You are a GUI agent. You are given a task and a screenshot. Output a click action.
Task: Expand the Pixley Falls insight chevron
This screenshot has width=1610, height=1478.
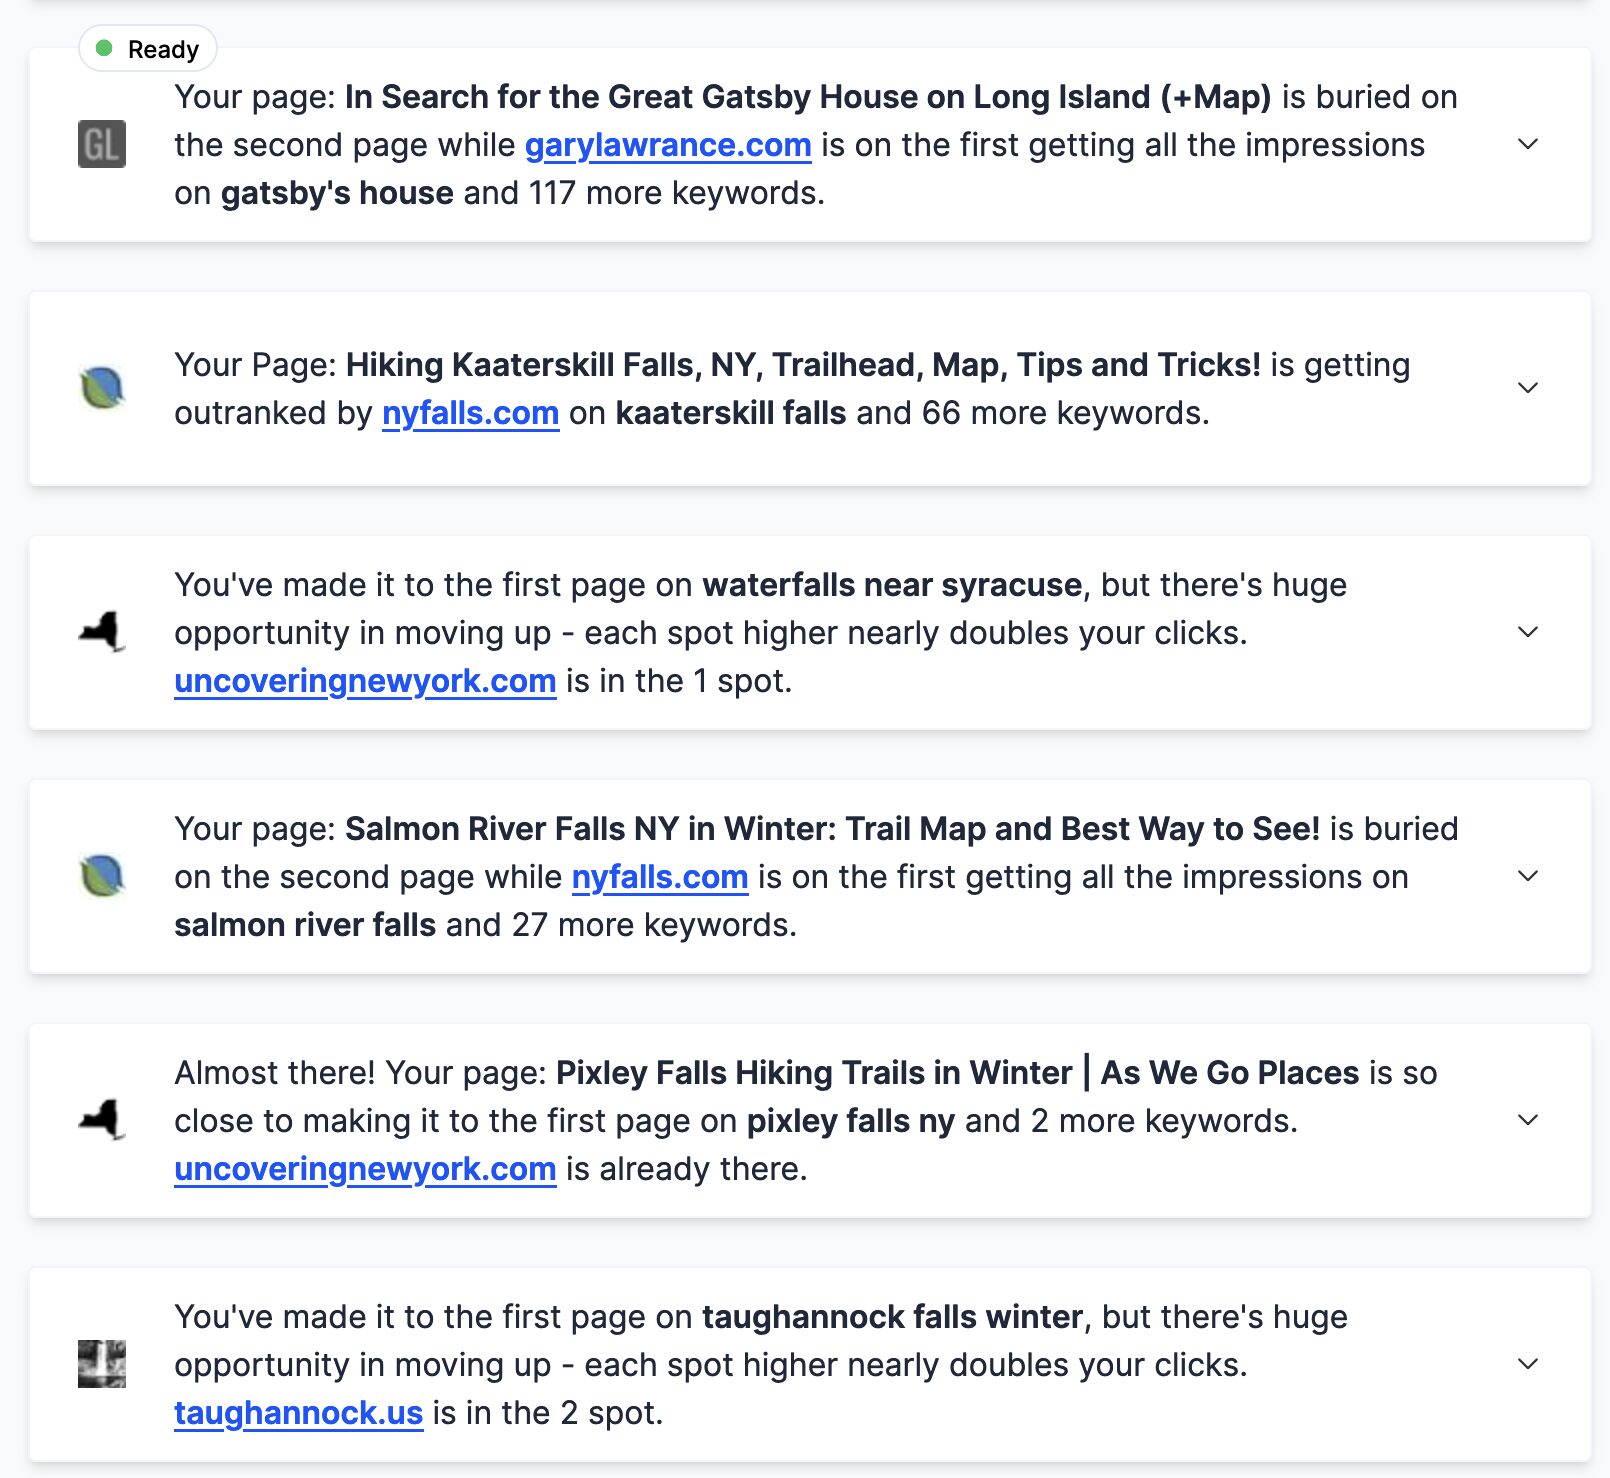[1528, 1120]
